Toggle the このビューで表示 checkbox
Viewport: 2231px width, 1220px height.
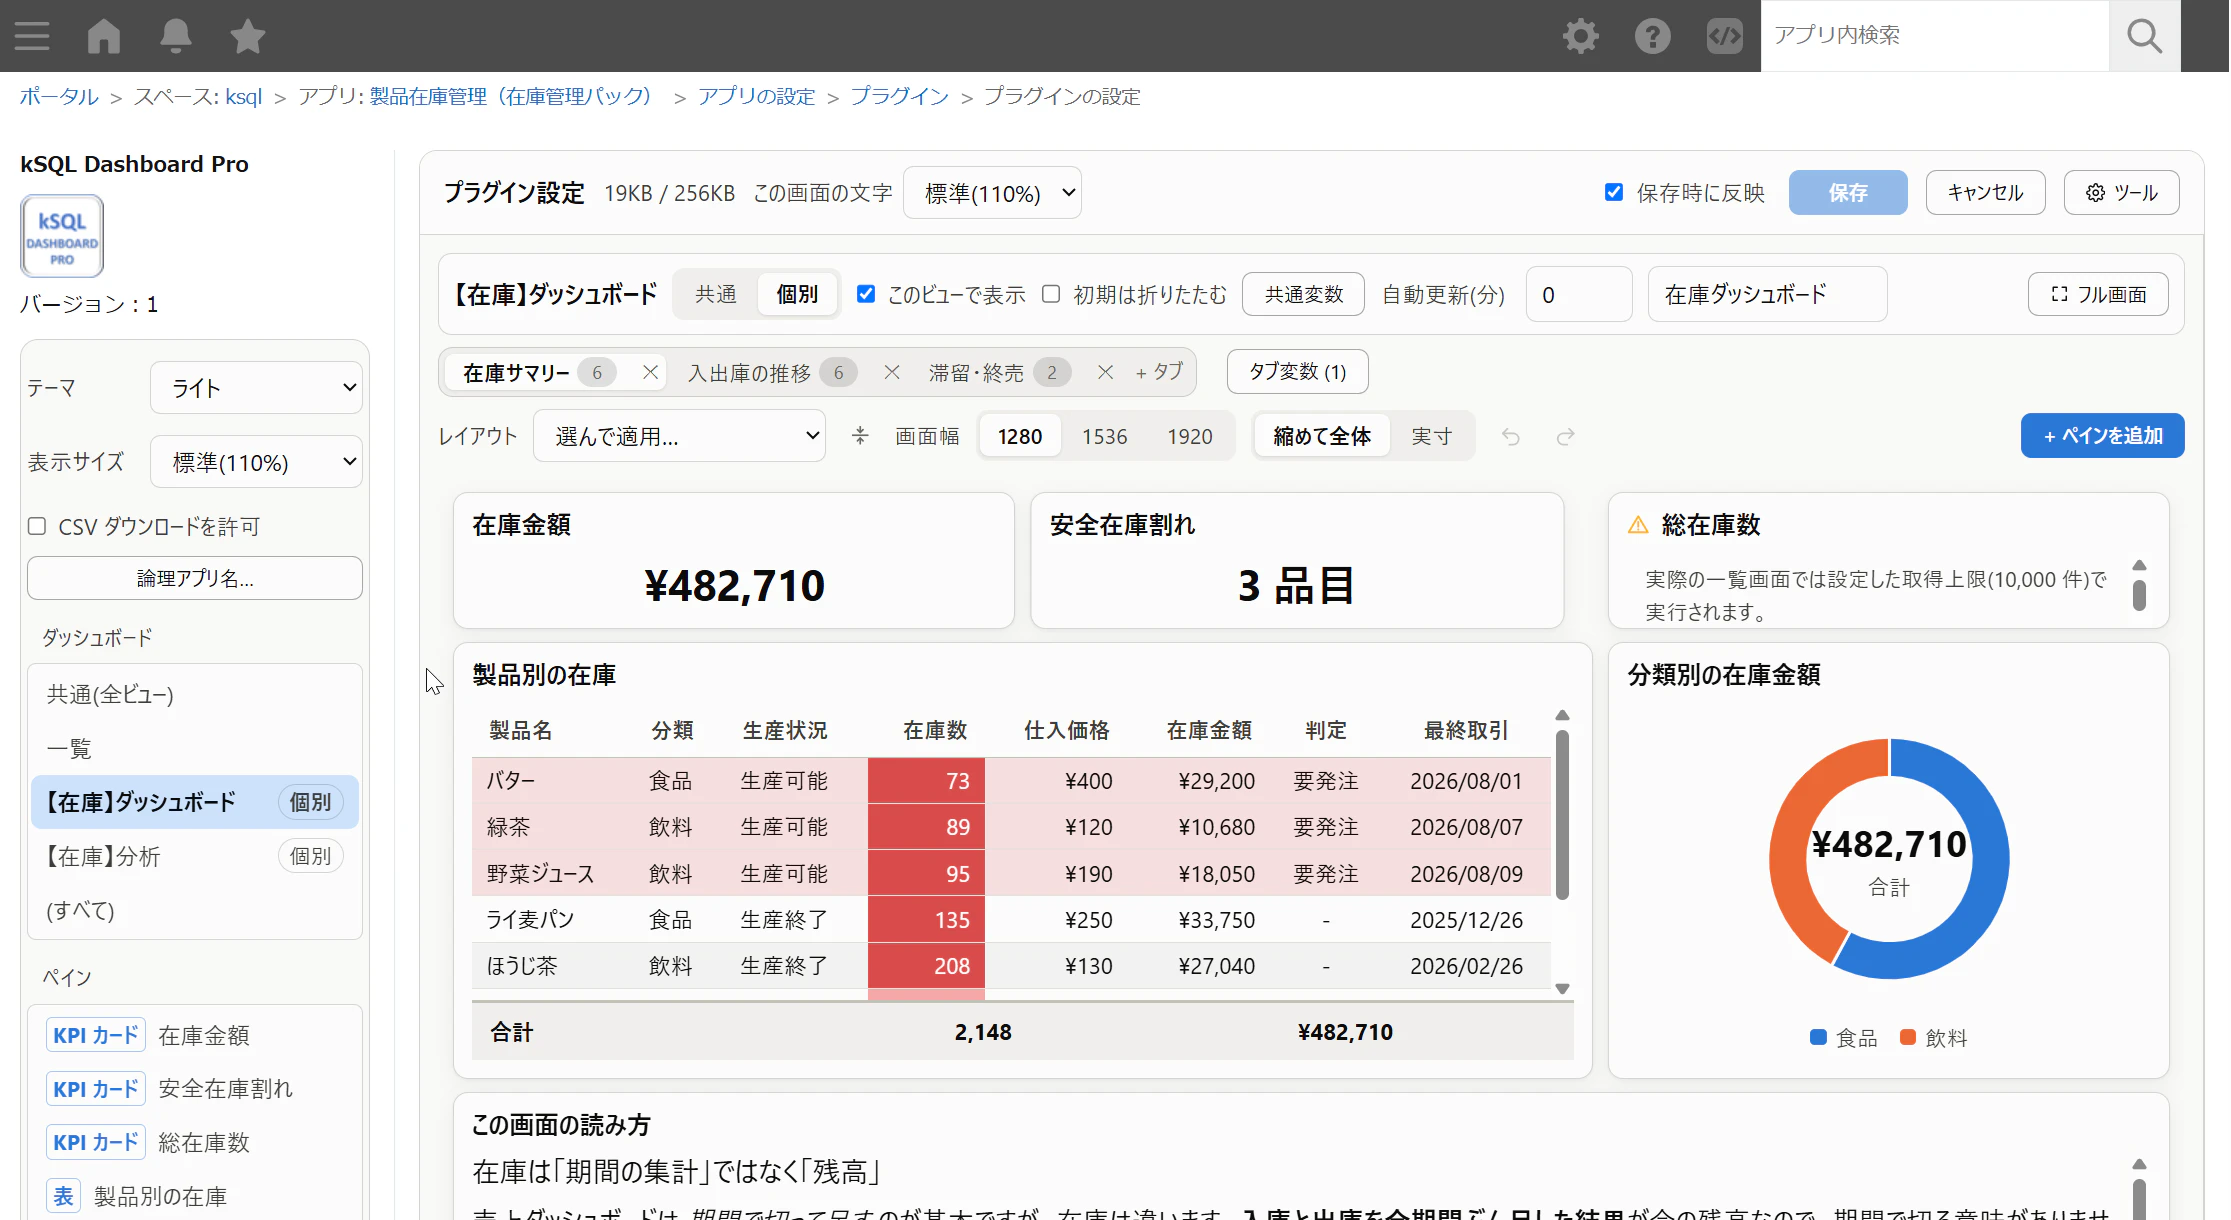(x=866, y=294)
